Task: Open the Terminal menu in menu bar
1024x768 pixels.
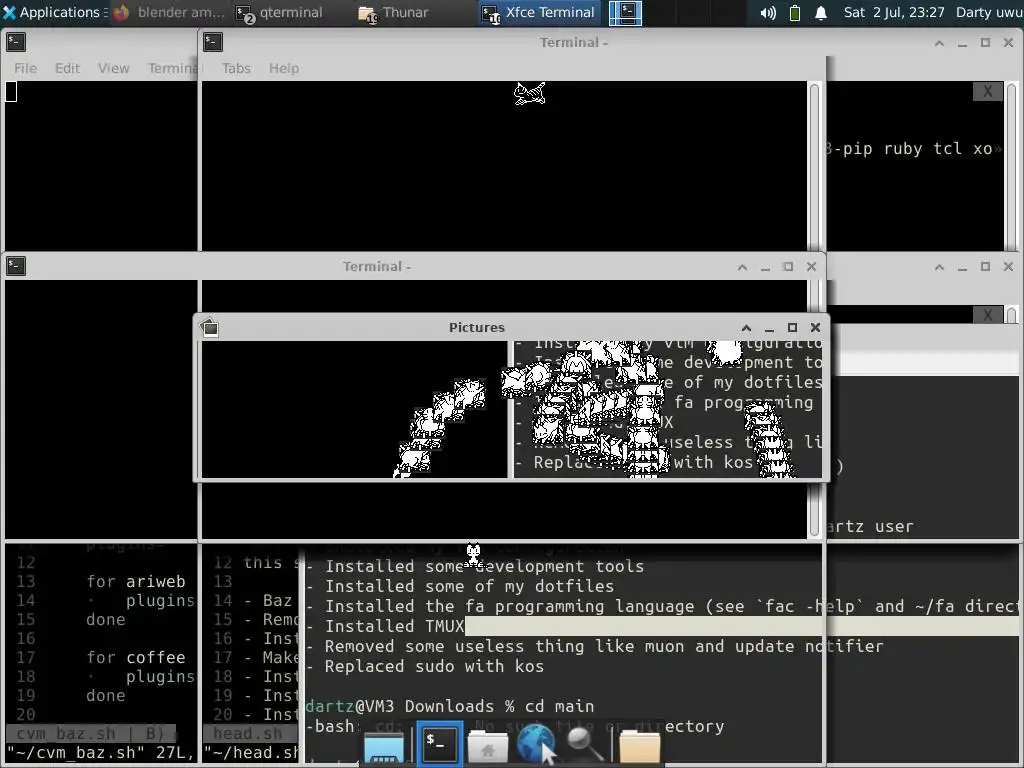Action: pyautogui.click(x=172, y=68)
